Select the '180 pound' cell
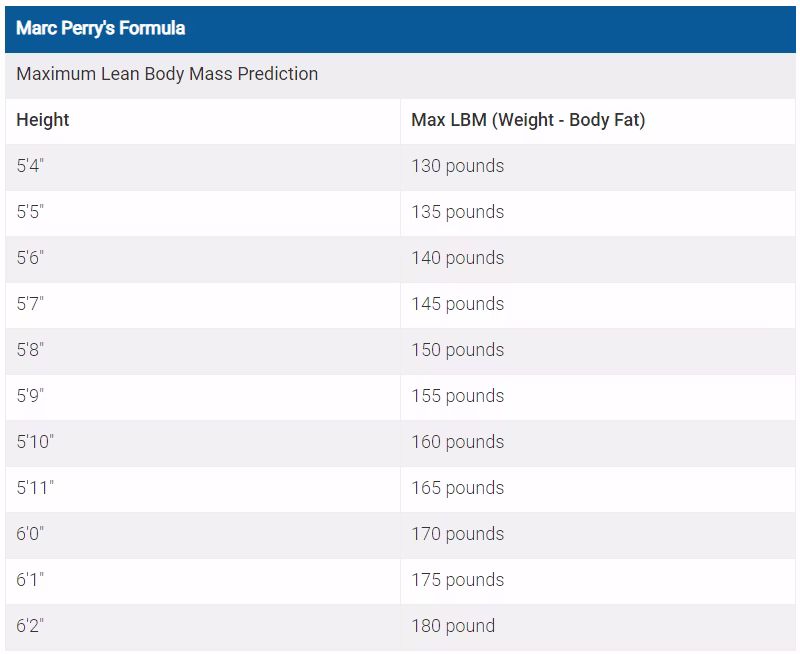 pos(598,627)
